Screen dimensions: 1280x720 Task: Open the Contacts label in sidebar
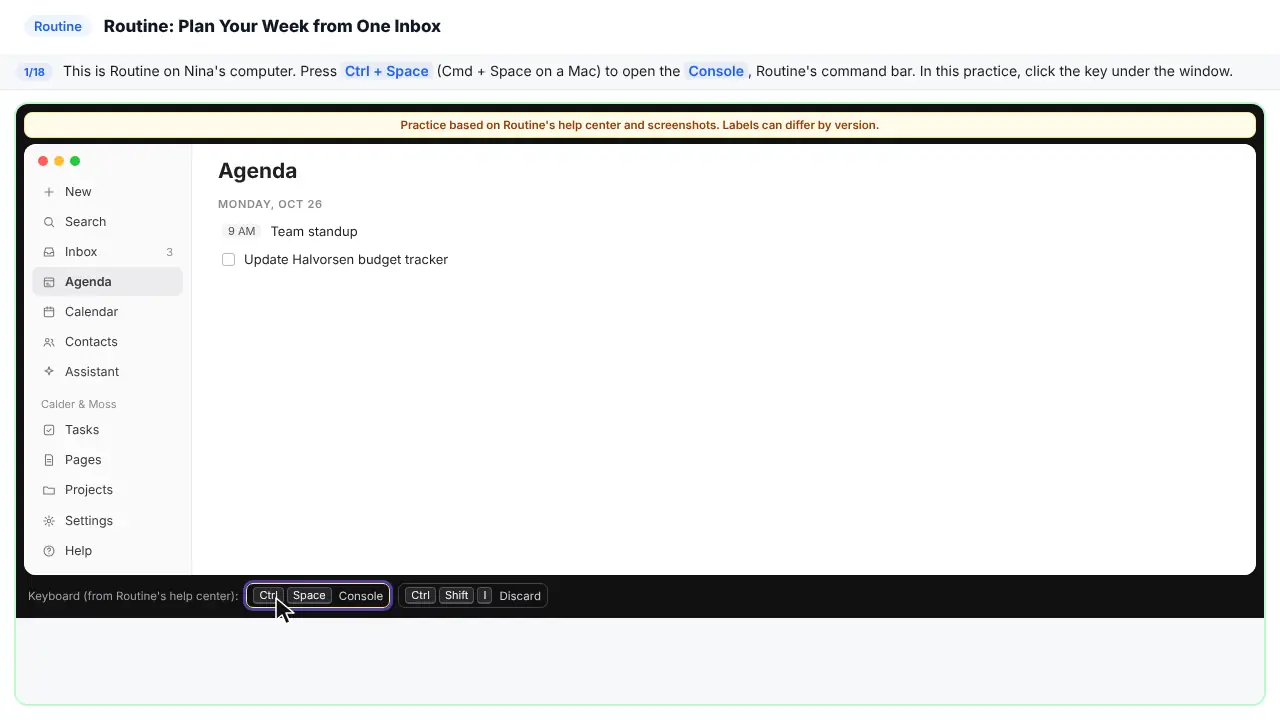tap(91, 342)
